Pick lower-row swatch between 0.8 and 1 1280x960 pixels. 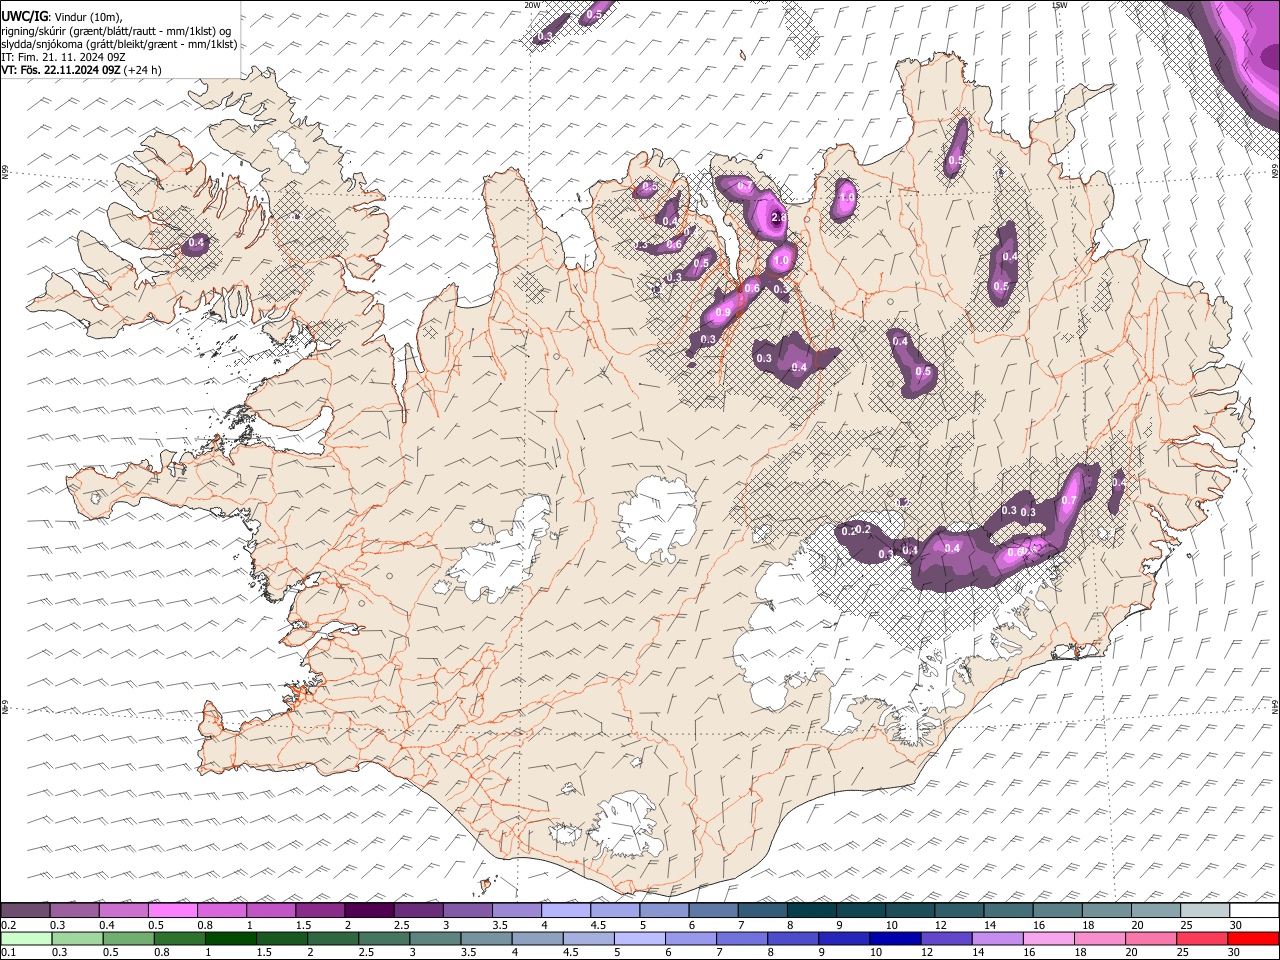click(179, 938)
